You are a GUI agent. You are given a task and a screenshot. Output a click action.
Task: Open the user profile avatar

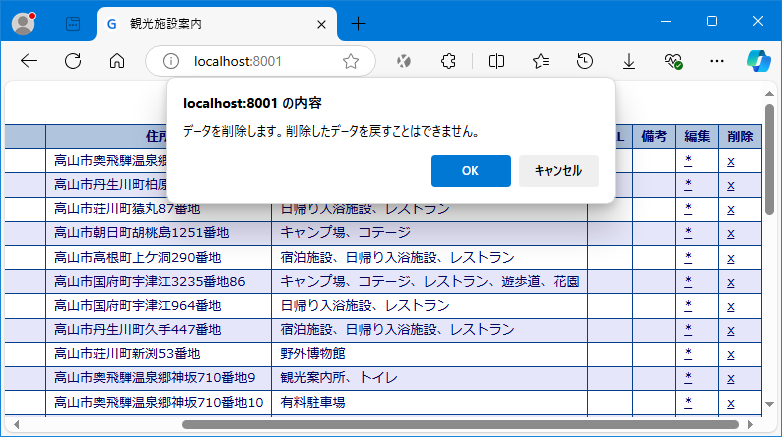(23, 23)
